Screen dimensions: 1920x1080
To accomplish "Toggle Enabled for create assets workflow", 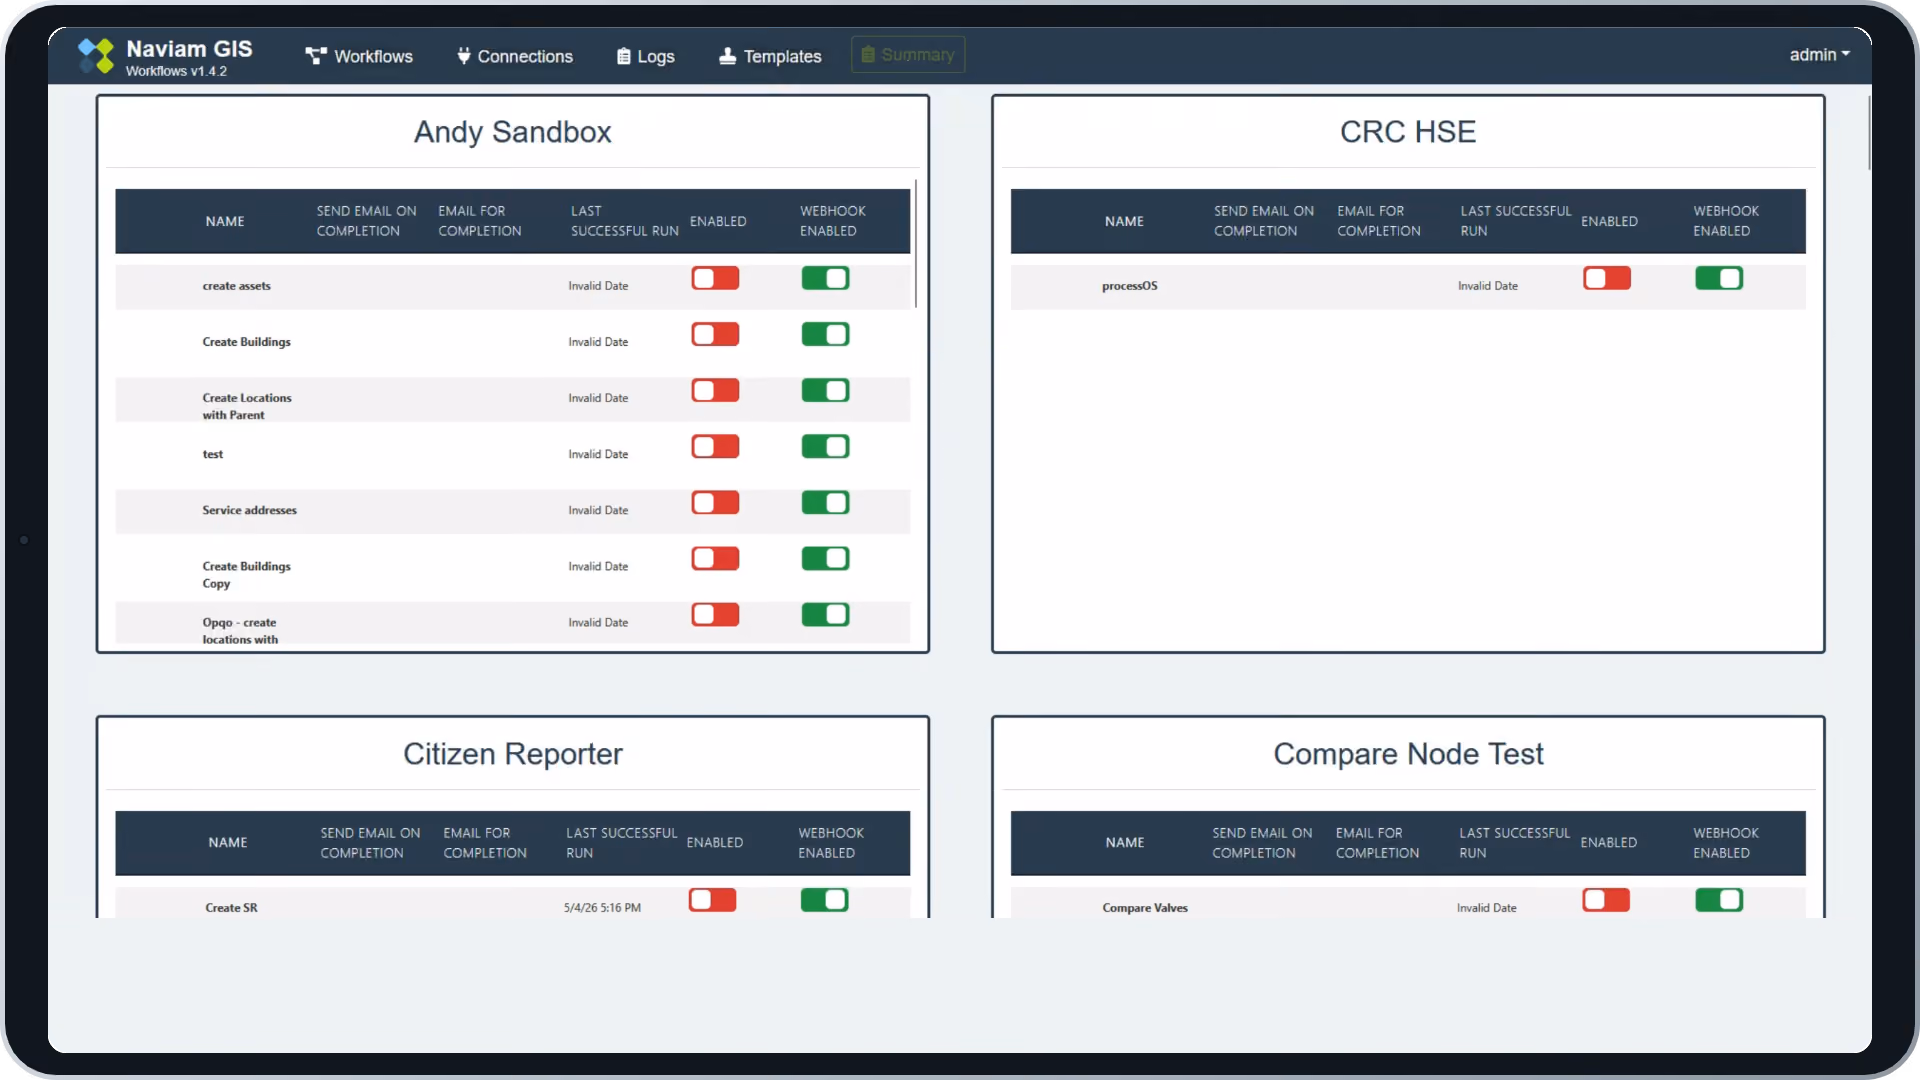I will 715,278.
